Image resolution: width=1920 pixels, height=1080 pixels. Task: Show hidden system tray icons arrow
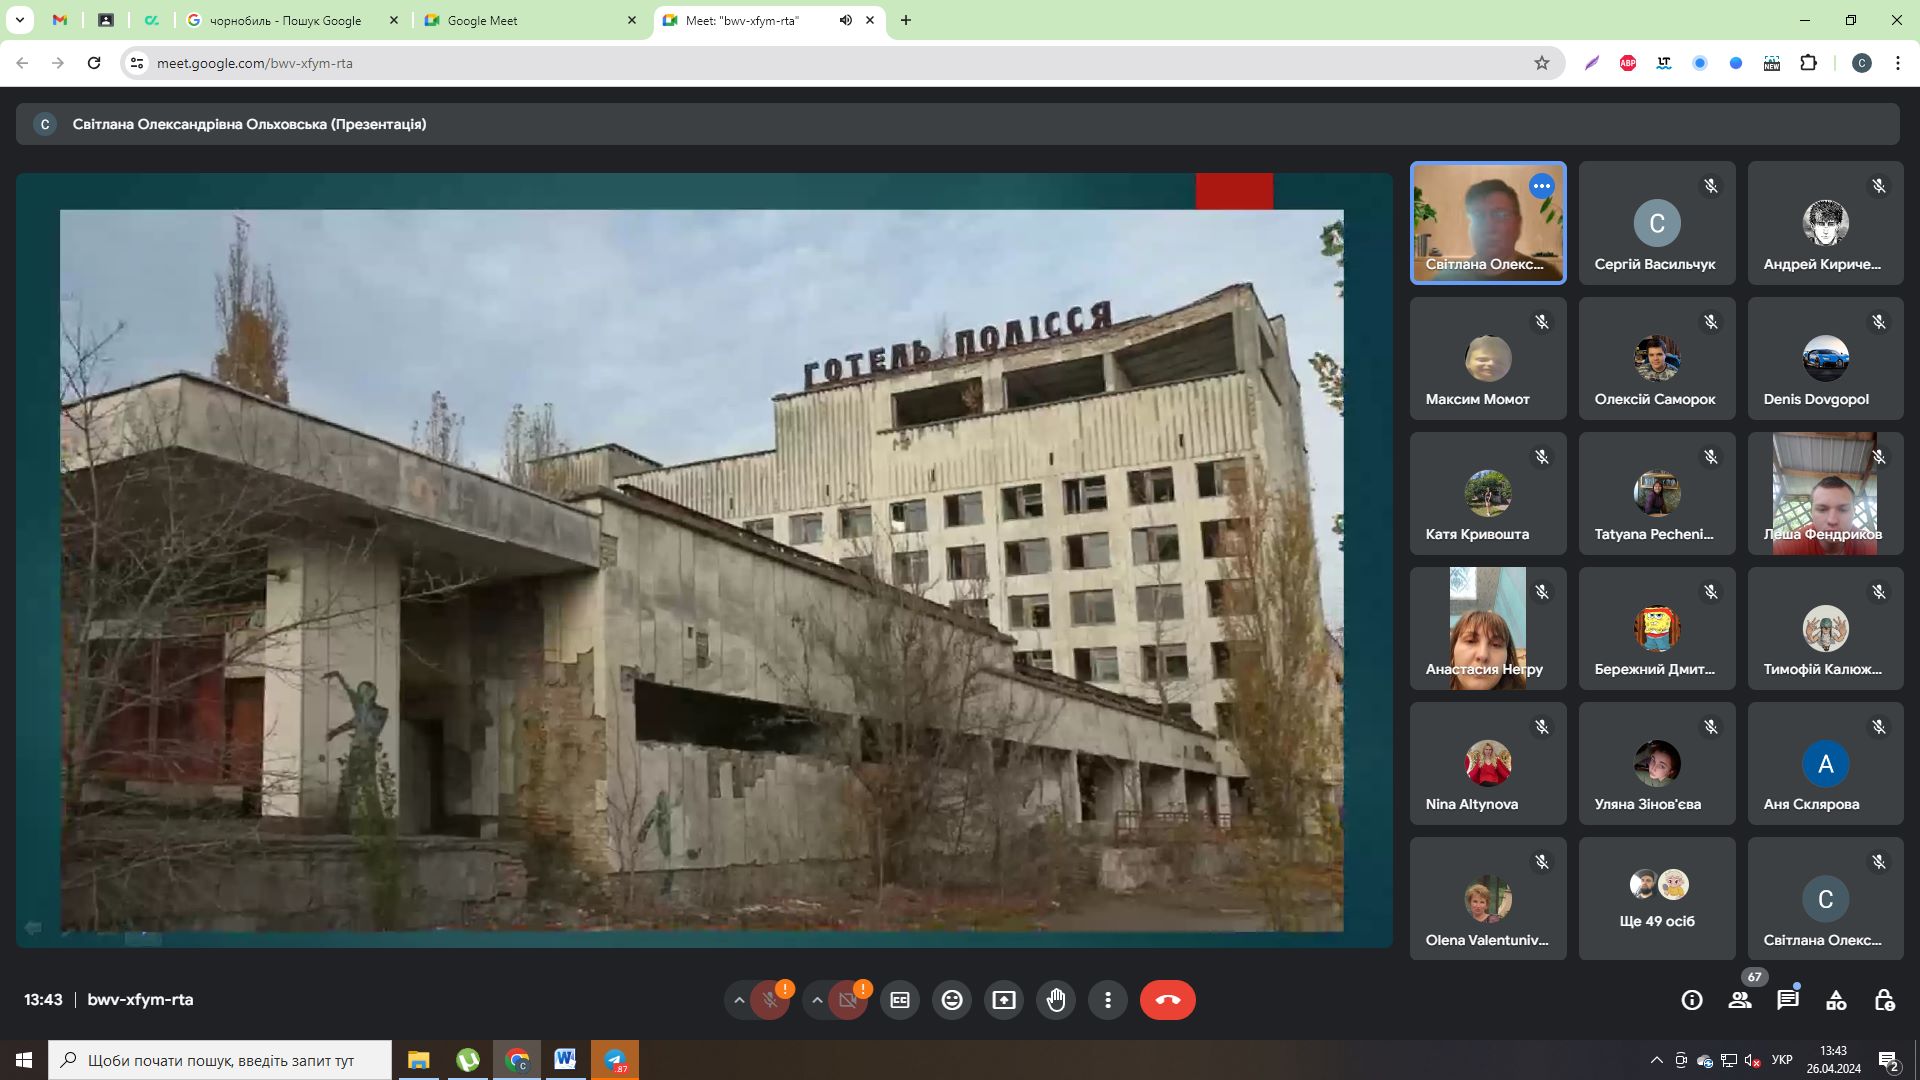pyautogui.click(x=1656, y=1060)
